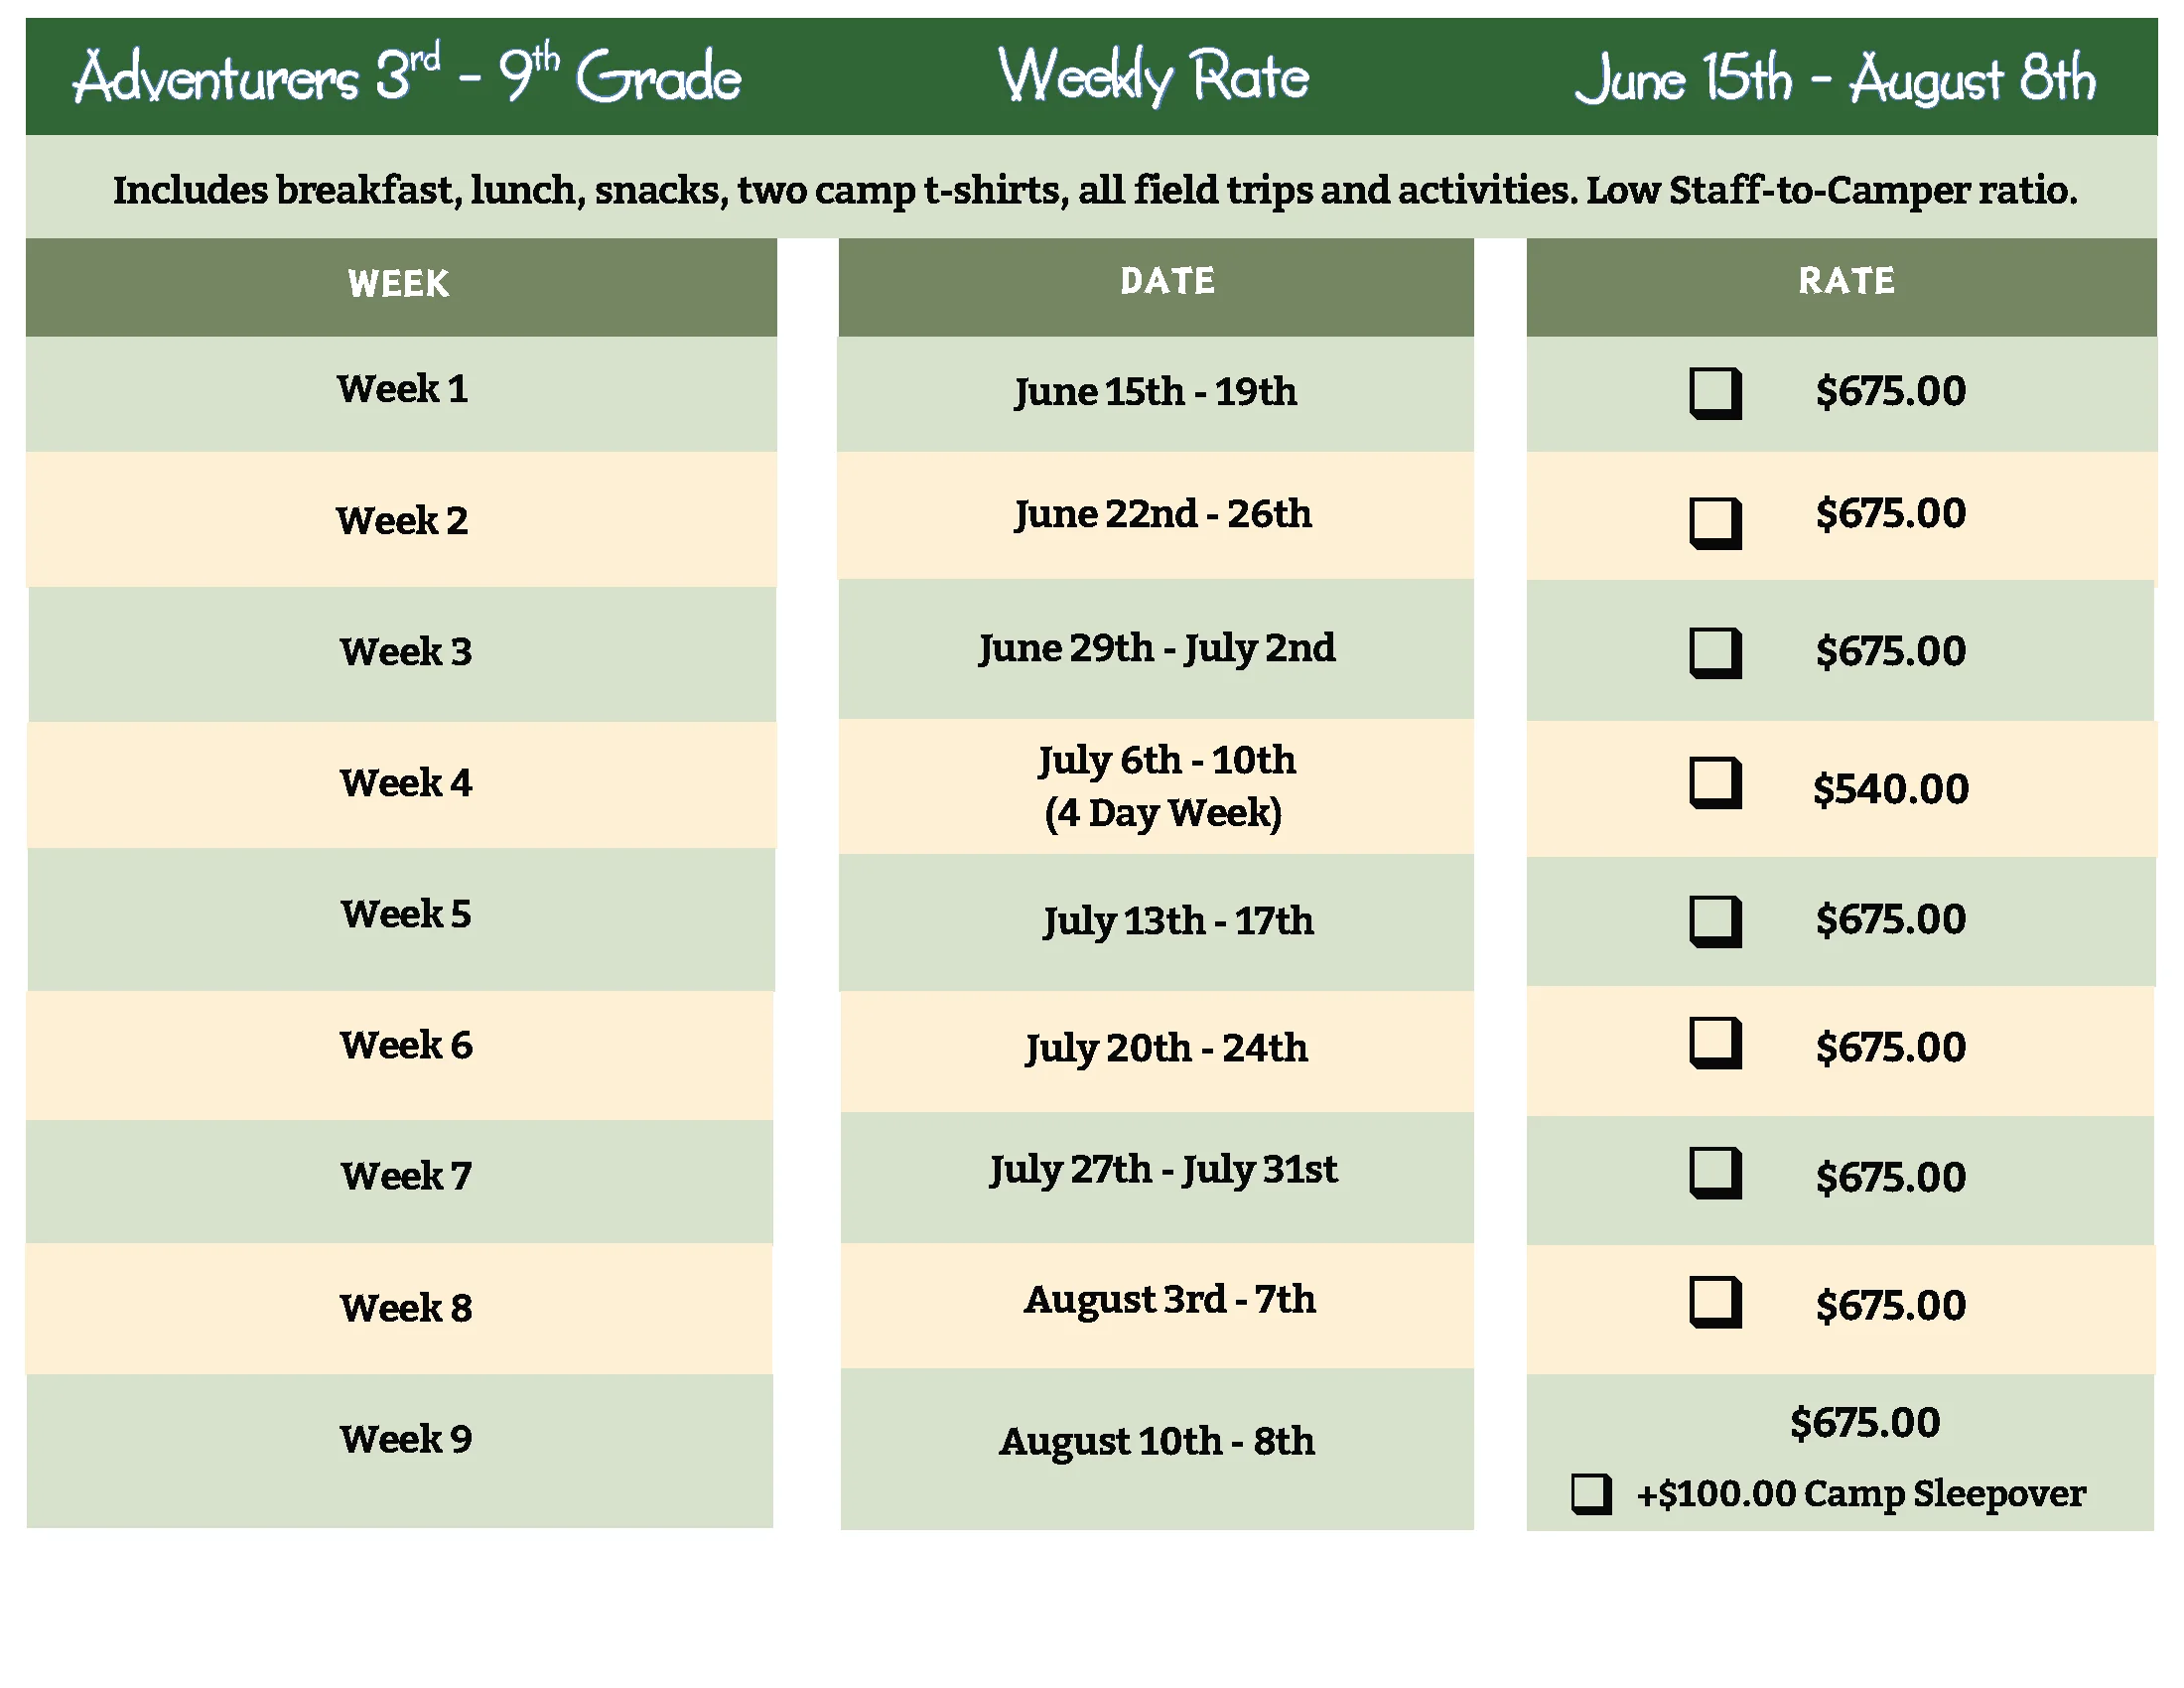Click the Adventurers 3rd - 9th Grade title
Screen dimensions: 2184x1688
(407, 77)
